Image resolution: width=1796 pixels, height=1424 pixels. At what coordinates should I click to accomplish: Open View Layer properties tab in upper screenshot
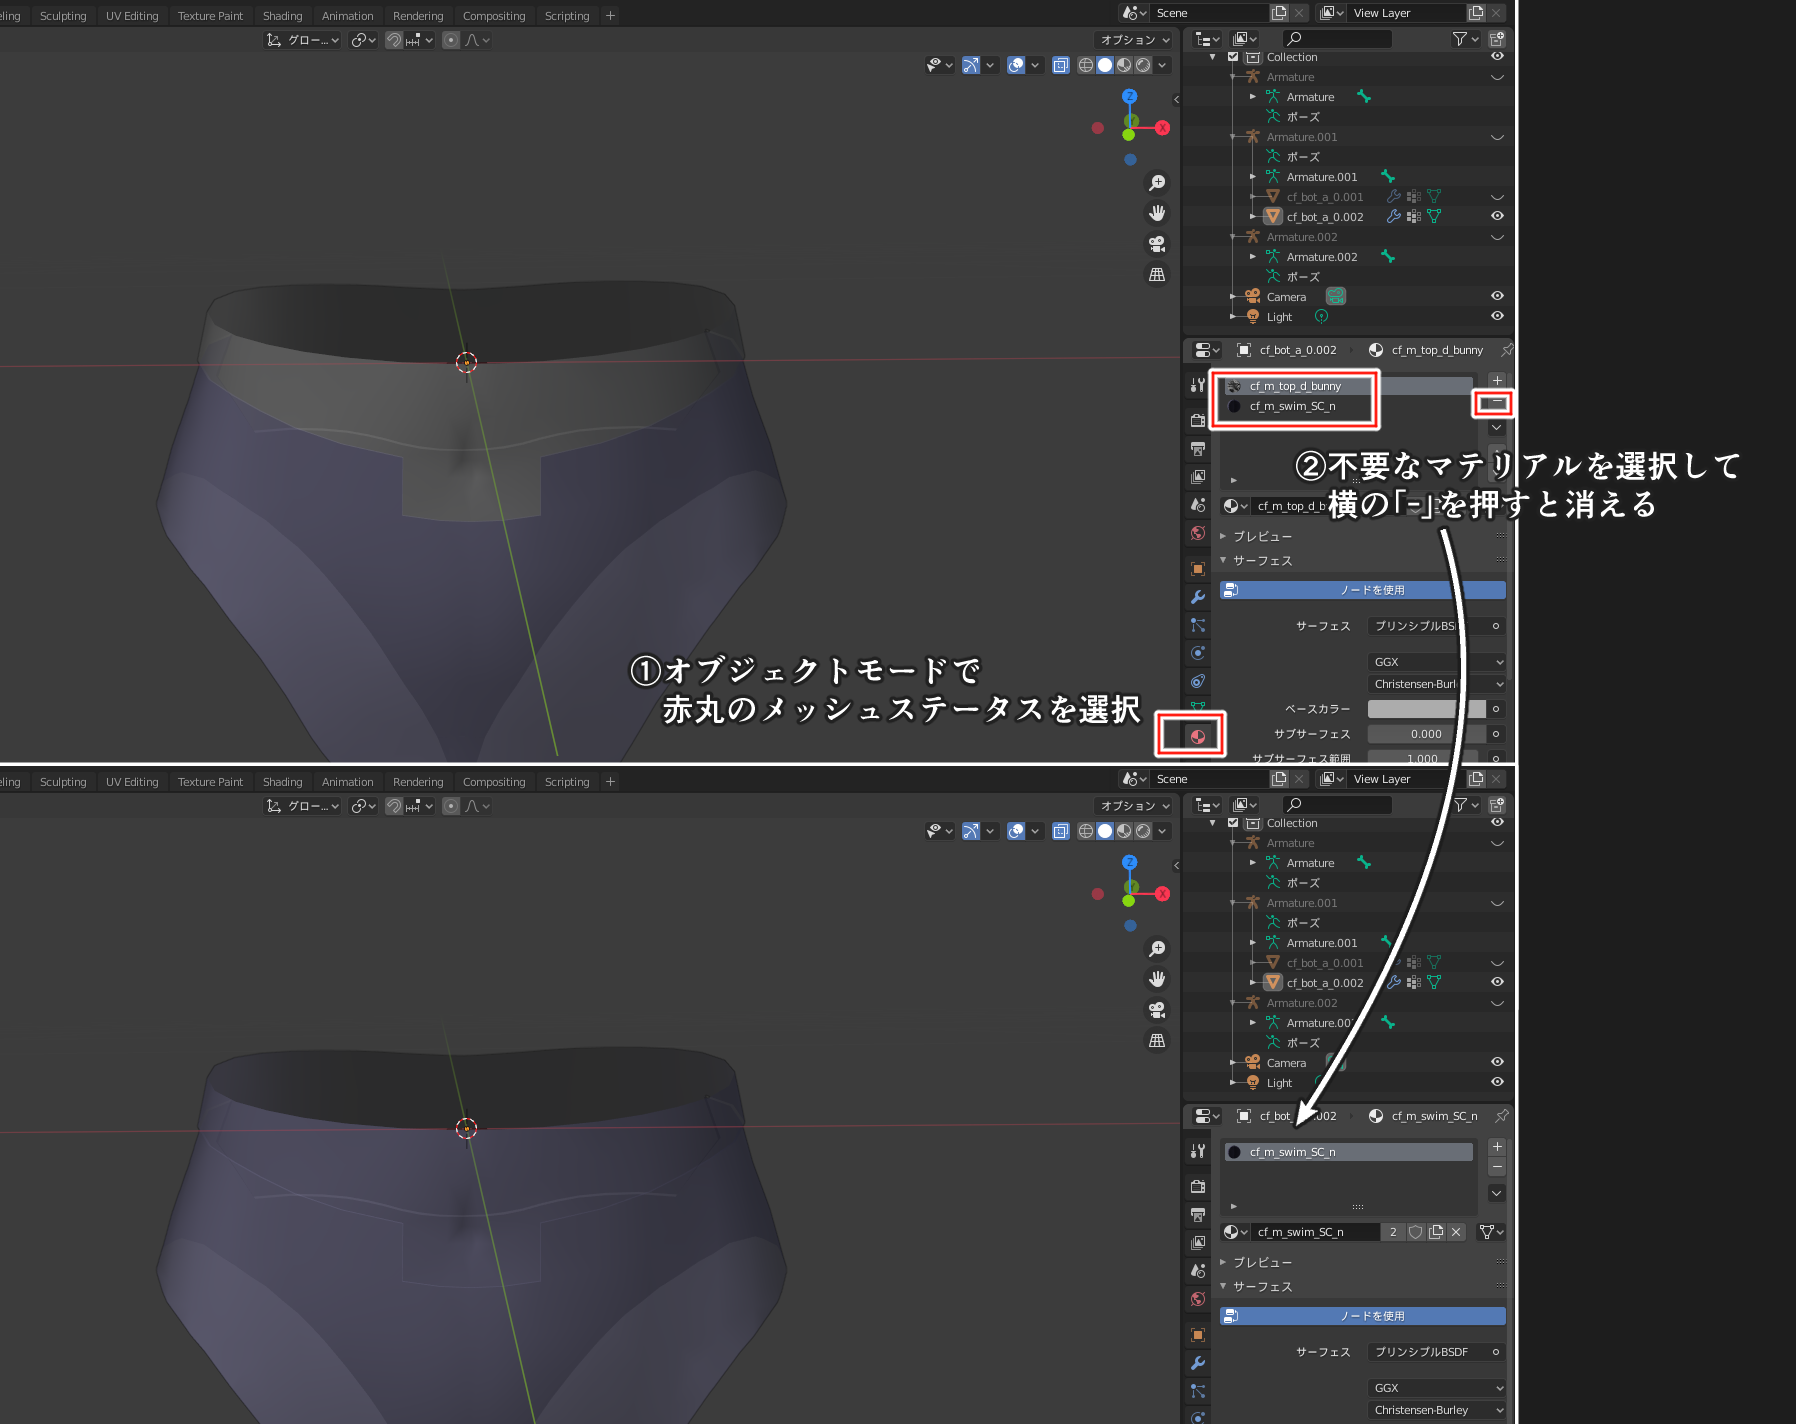pyautogui.click(x=1197, y=476)
